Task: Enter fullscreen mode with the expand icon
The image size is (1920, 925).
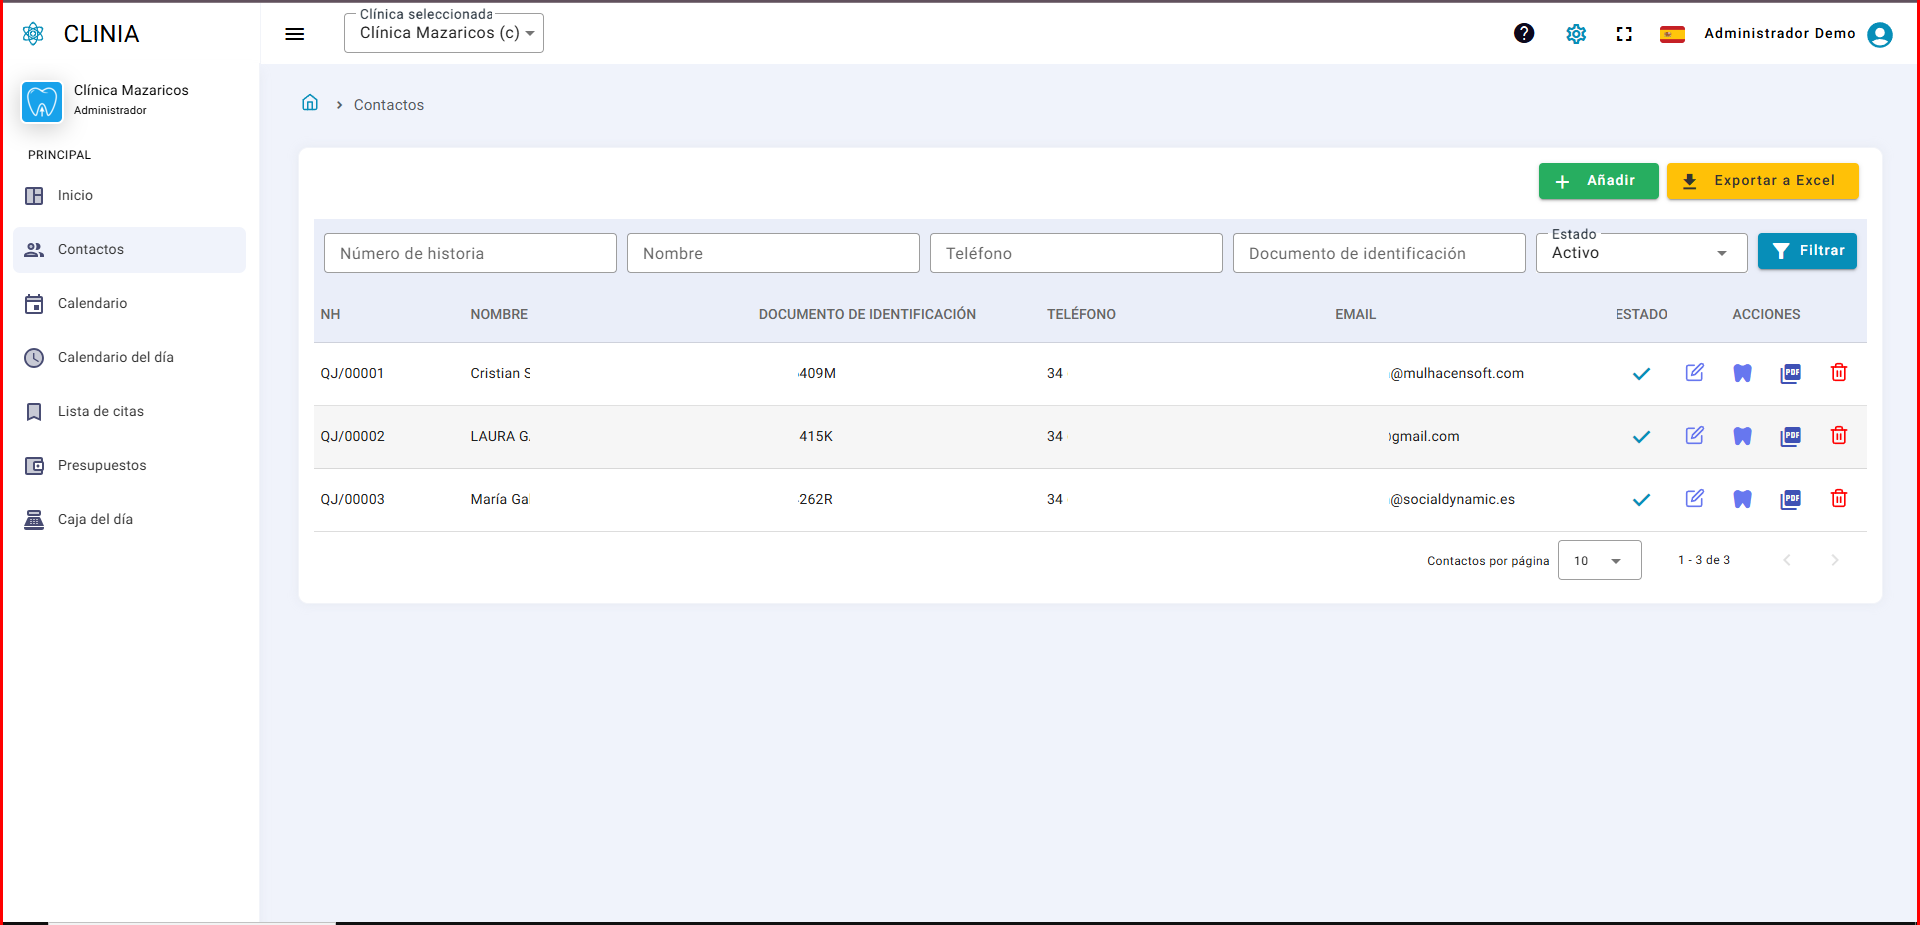Action: 1624,34
